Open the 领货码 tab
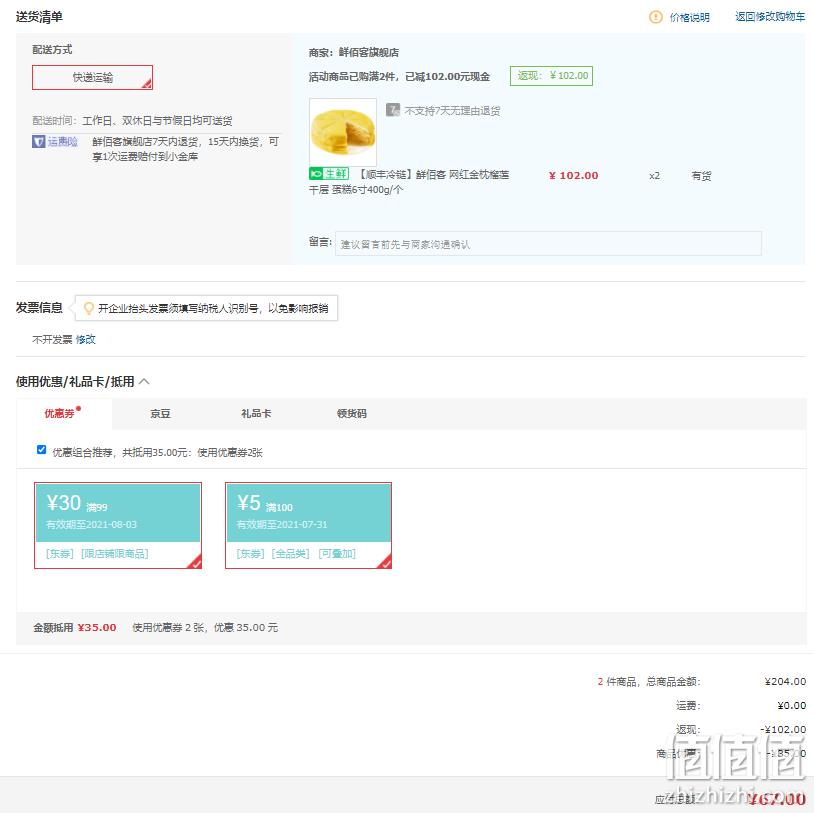The width and height of the screenshot is (814, 813). tap(351, 414)
